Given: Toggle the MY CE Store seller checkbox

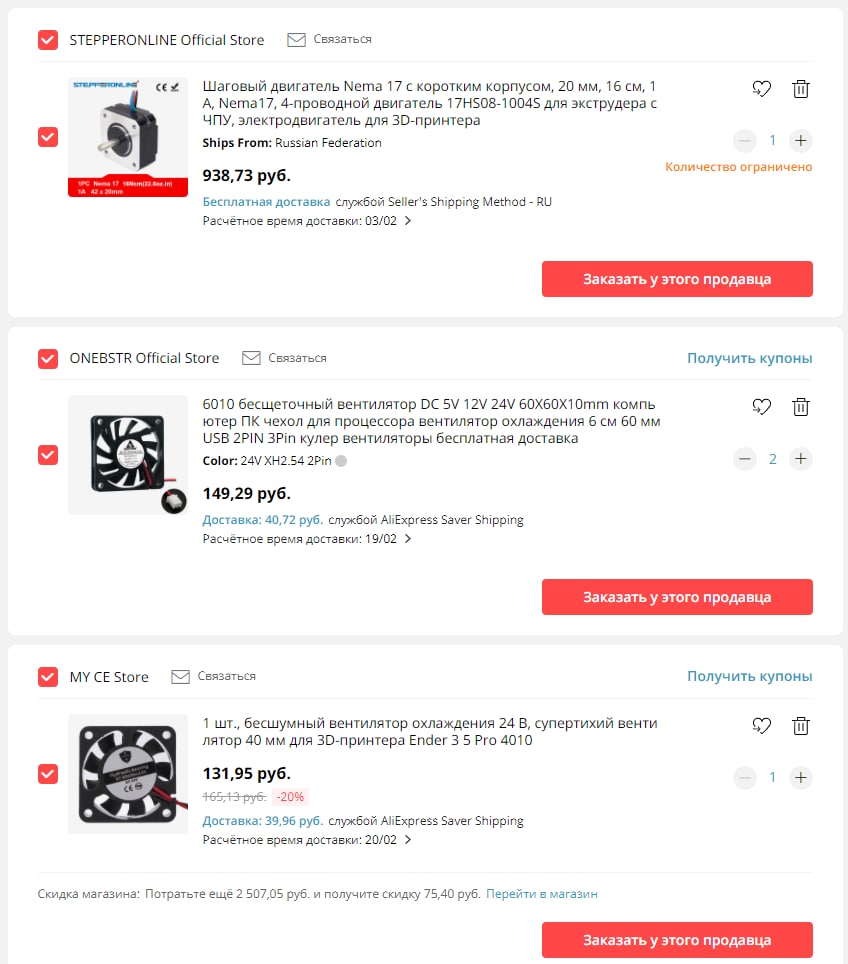Looking at the screenshot, I should pos(48,677).
